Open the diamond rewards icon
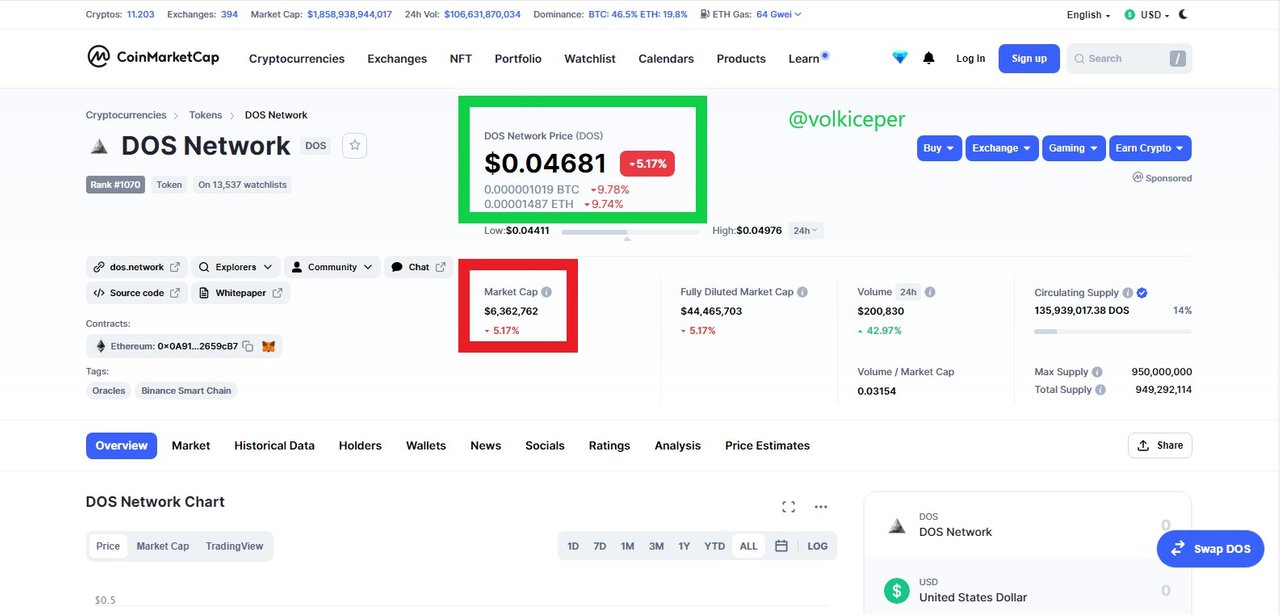Image resolution: width=1280 pixels, height=615 pixels. coord(900,58)
